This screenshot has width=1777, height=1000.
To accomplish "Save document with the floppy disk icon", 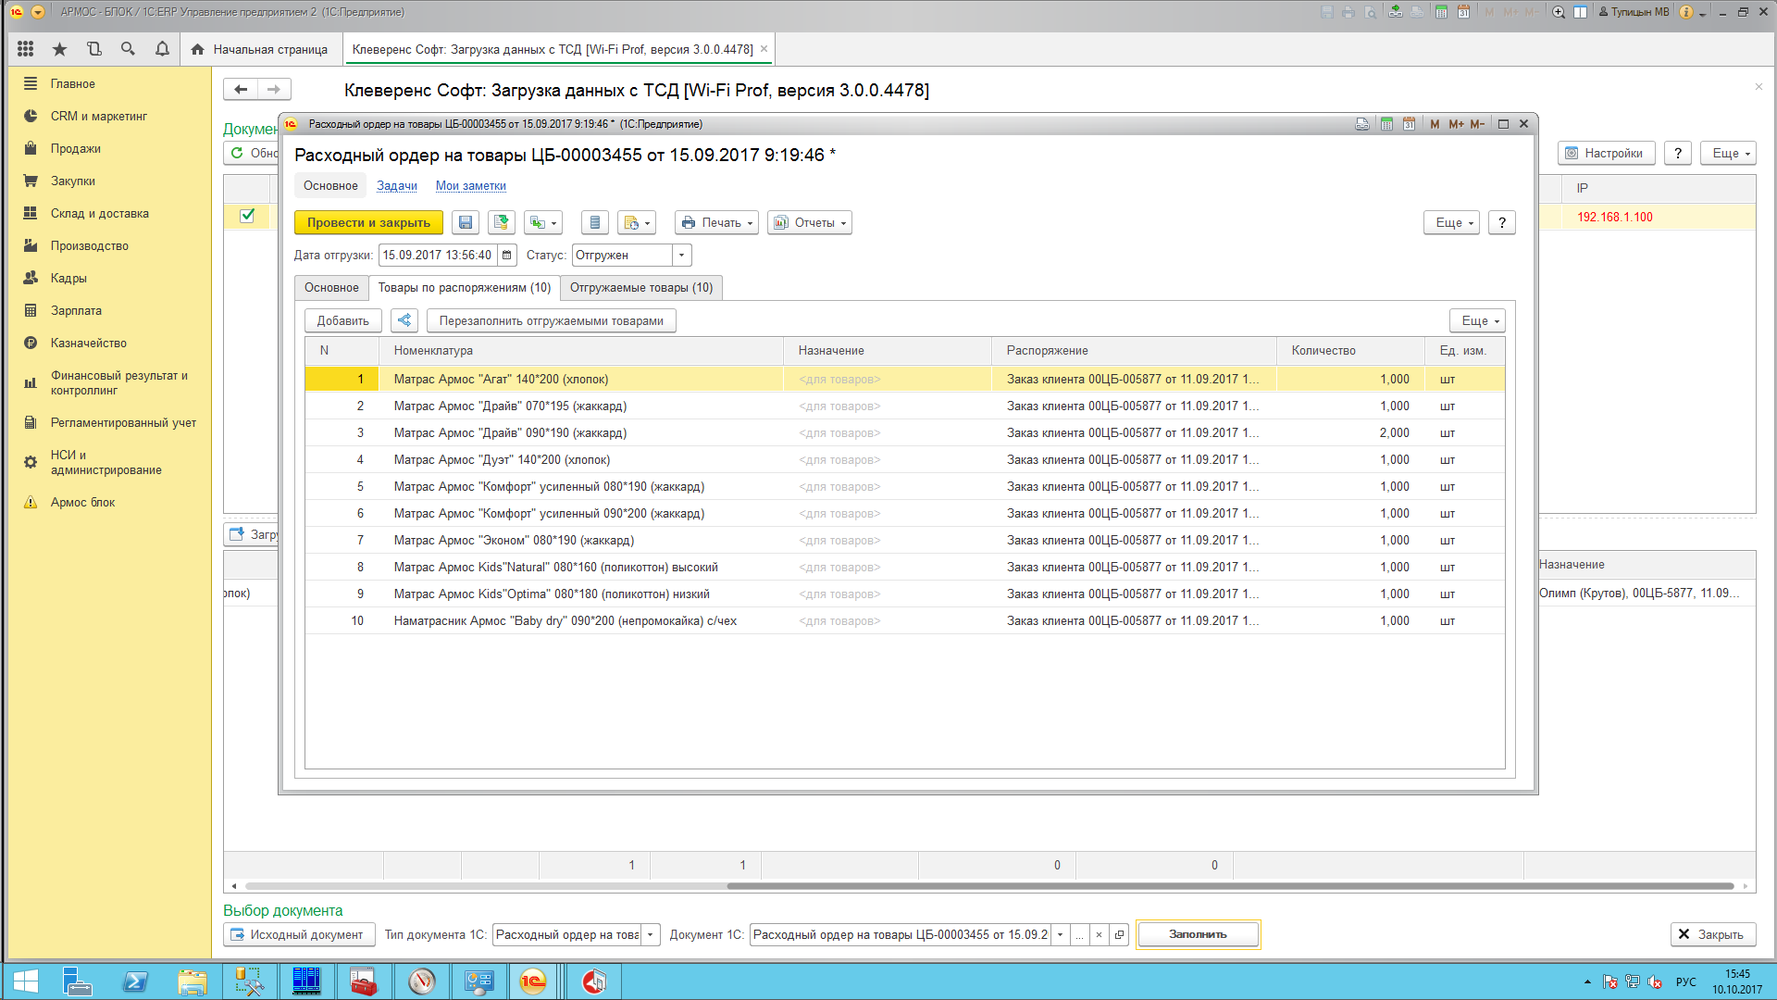I will (x=465, y=223).
